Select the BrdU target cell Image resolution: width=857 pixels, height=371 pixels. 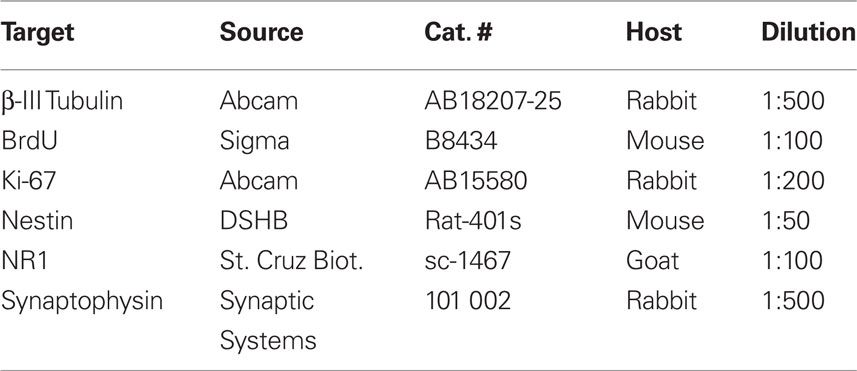(x=30, y=141)
